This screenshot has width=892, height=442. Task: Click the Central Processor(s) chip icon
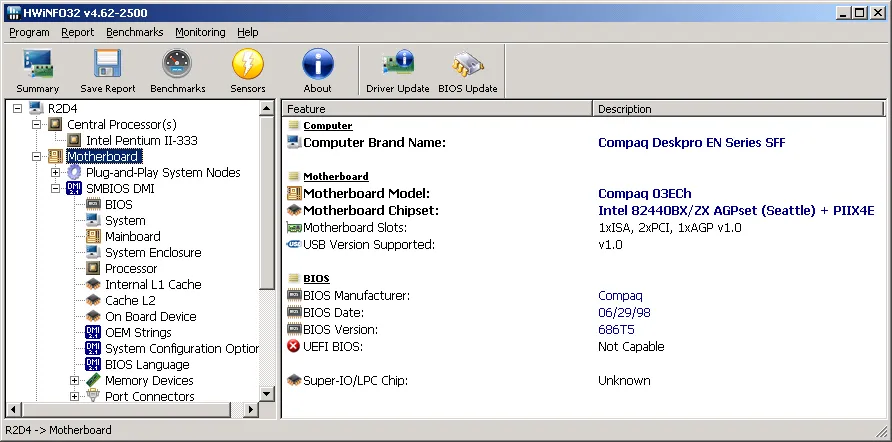coord(55,124)
